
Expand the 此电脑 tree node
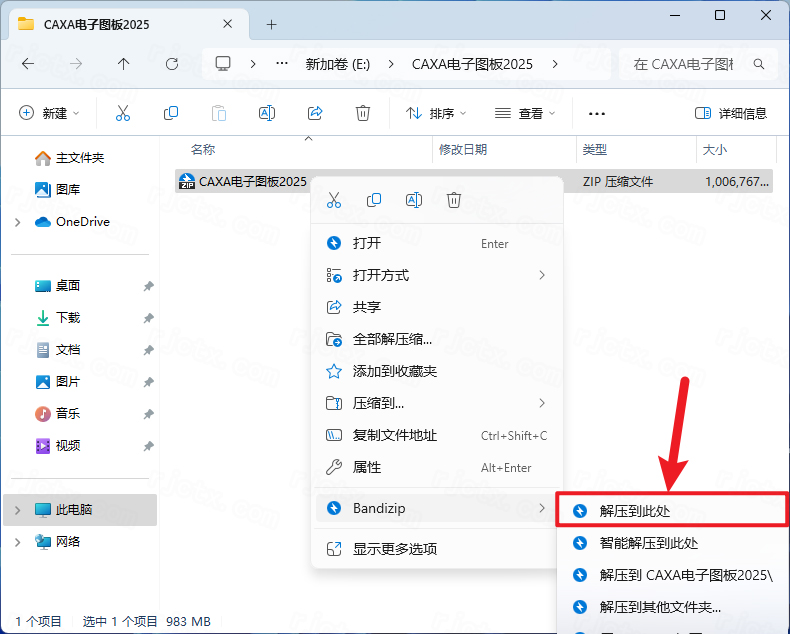click(x=17, y=510)
